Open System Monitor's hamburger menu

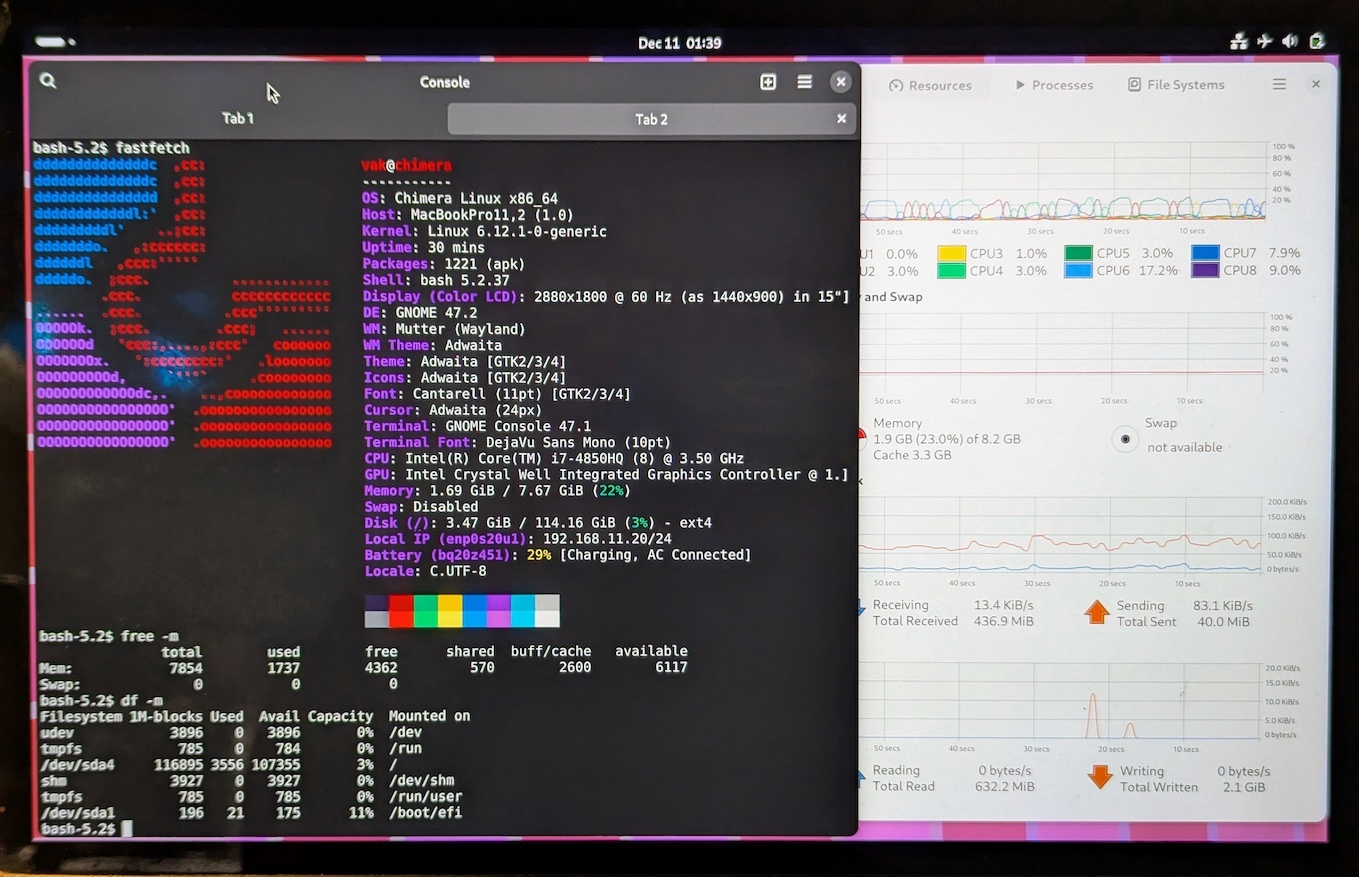pyautogui.click(x=1279, y=85)
